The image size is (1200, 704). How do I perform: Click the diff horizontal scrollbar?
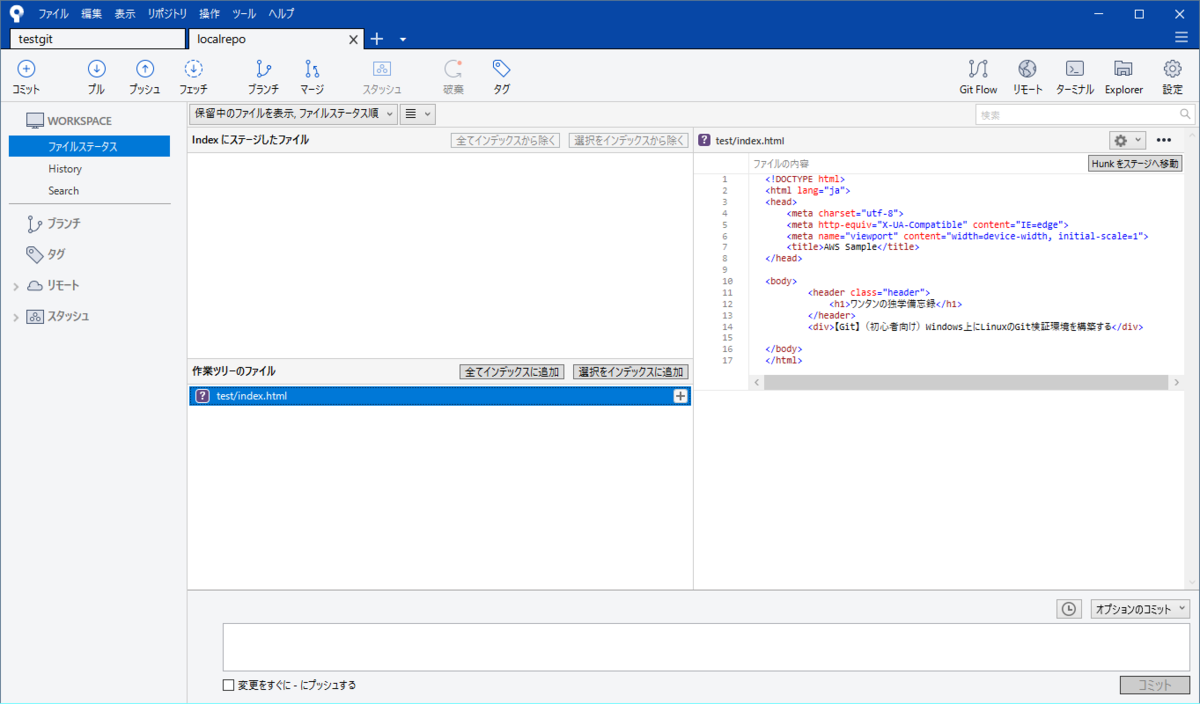[x=965, y=383]
